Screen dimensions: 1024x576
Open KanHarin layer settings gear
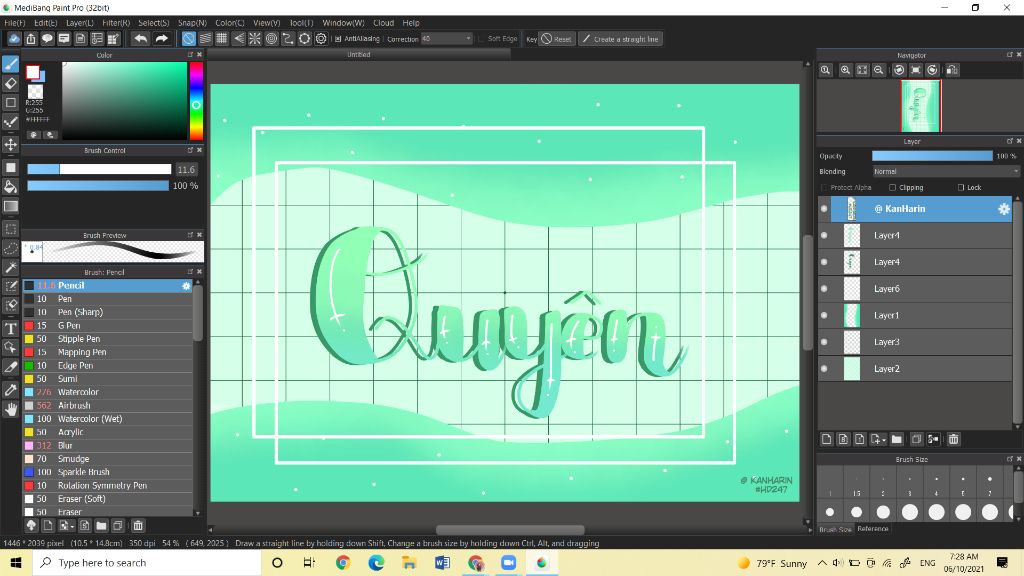[x=1004, y=209]
